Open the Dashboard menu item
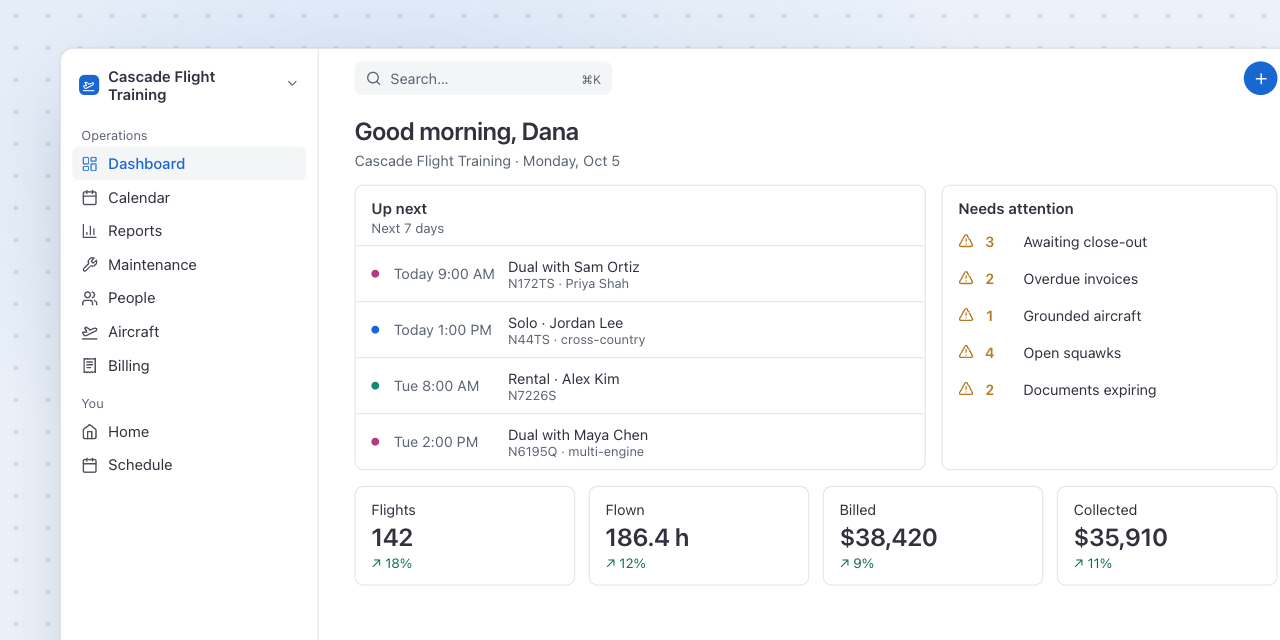Image resolution: width=1280 pixels, height=640 pixels. (189, 164)
